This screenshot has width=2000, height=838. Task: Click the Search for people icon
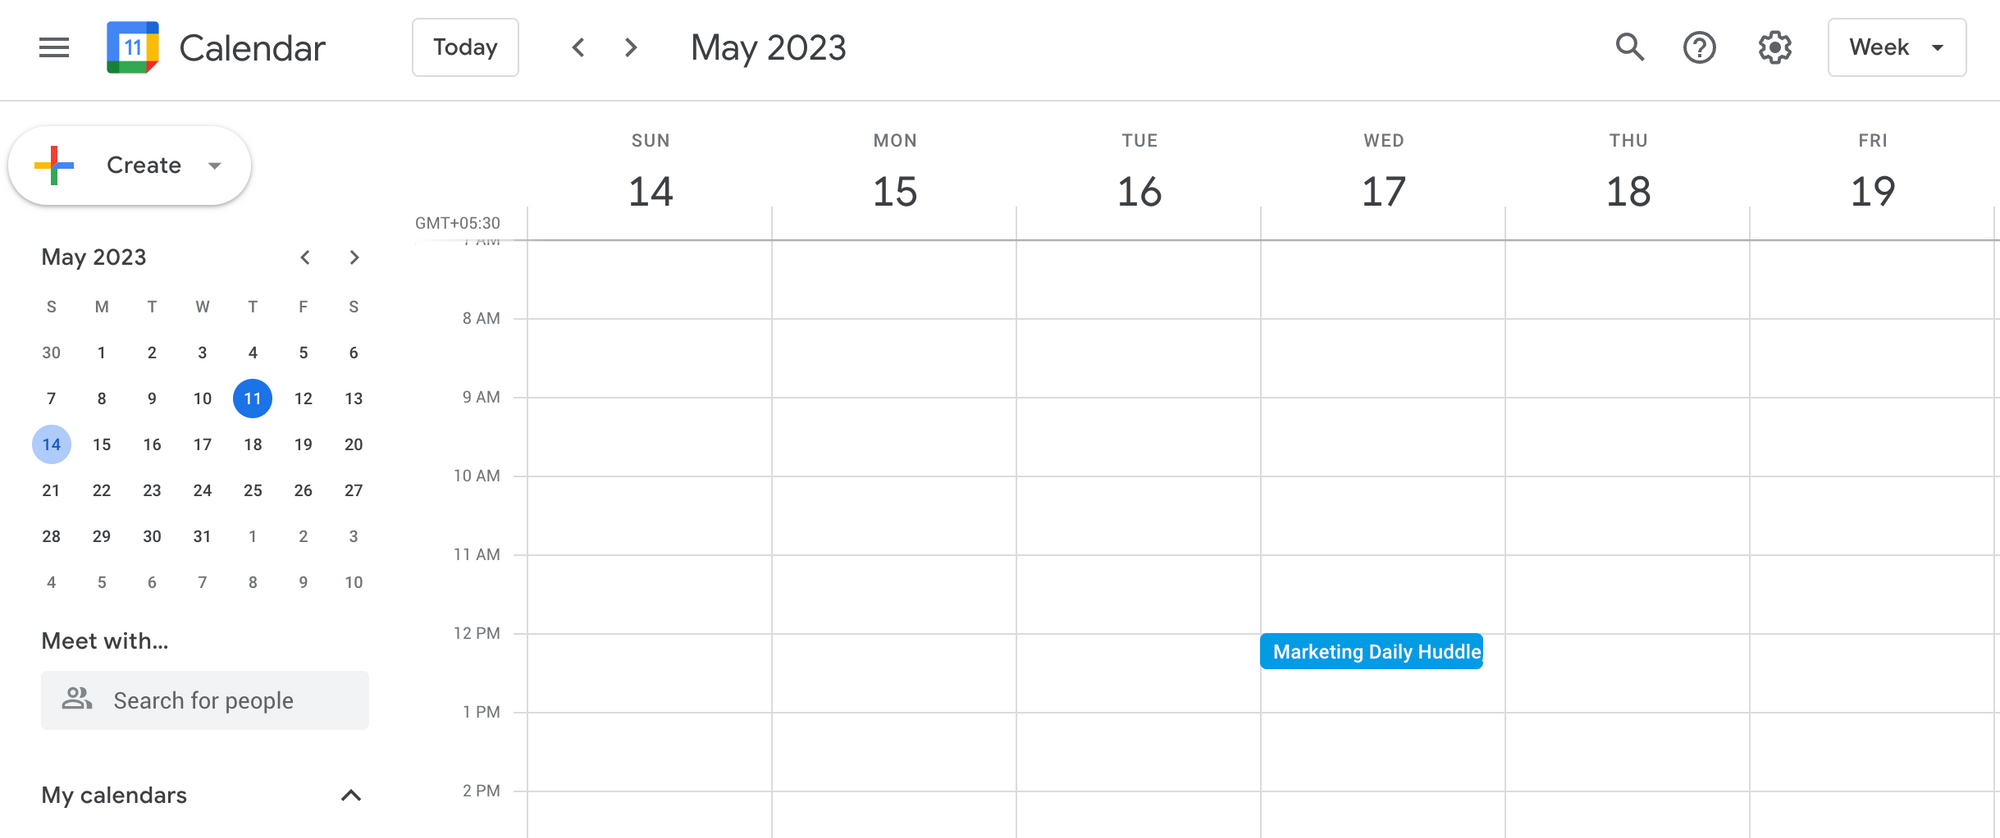tap(76, 700)
